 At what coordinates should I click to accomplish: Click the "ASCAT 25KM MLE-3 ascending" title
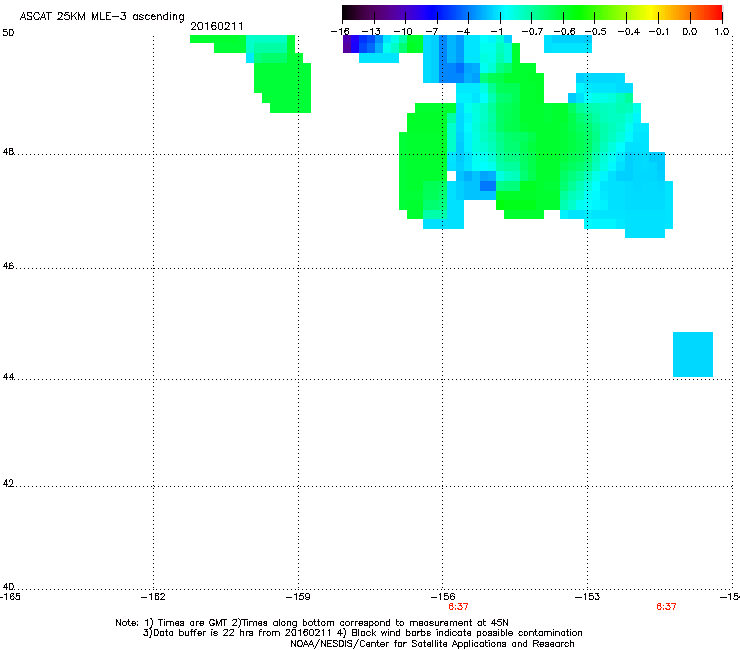102,16
